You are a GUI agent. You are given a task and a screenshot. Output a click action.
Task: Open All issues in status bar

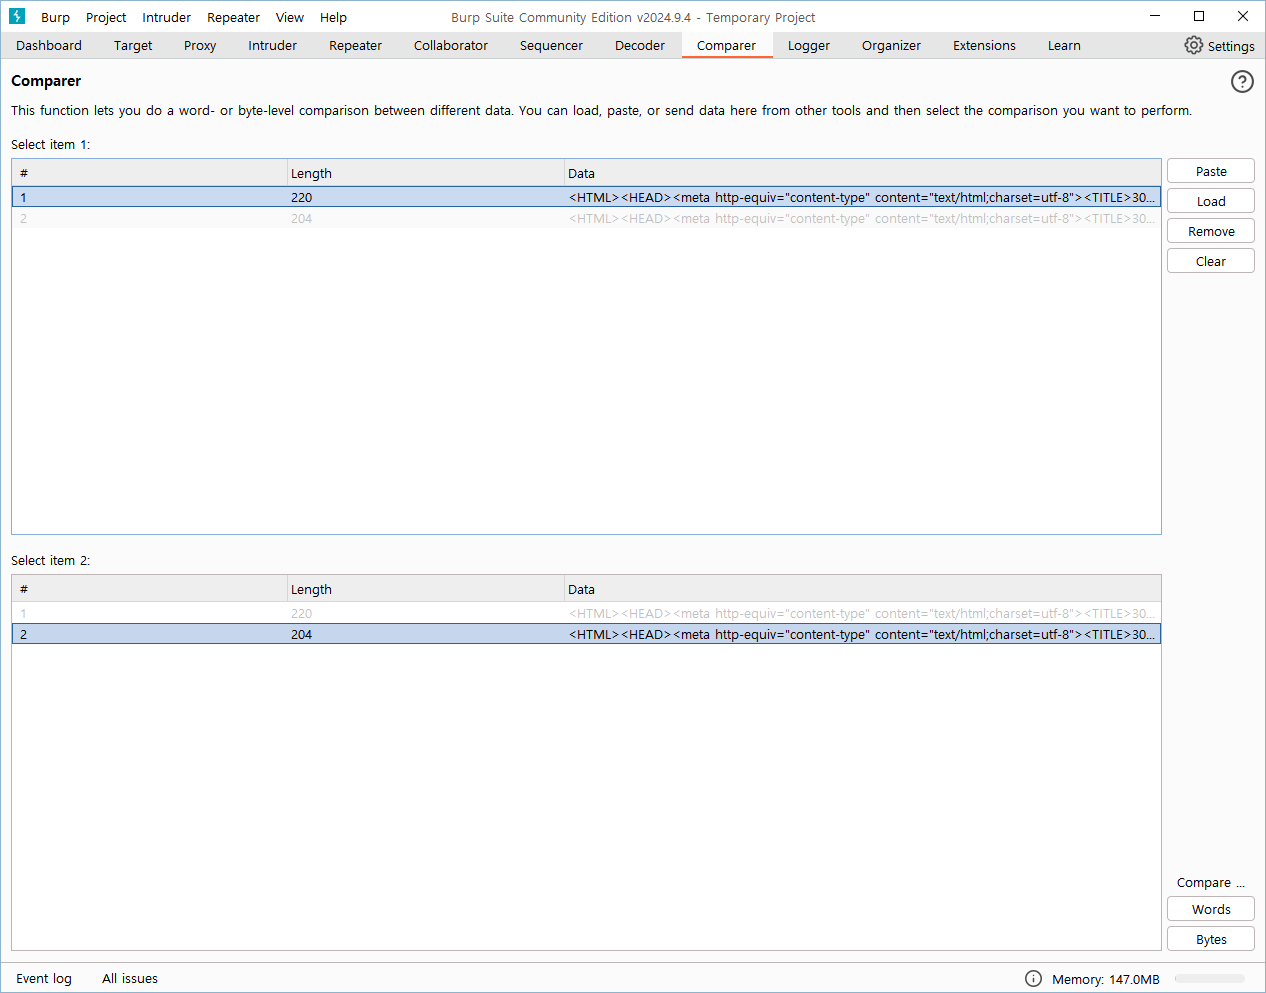coord(130,979)
